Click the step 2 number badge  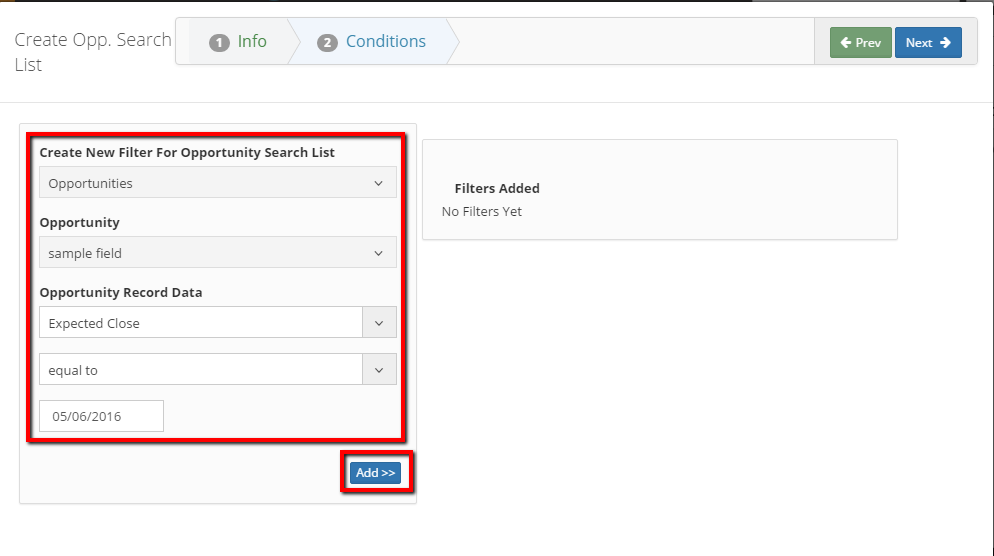pyautogui.click(x=327, y=42)
